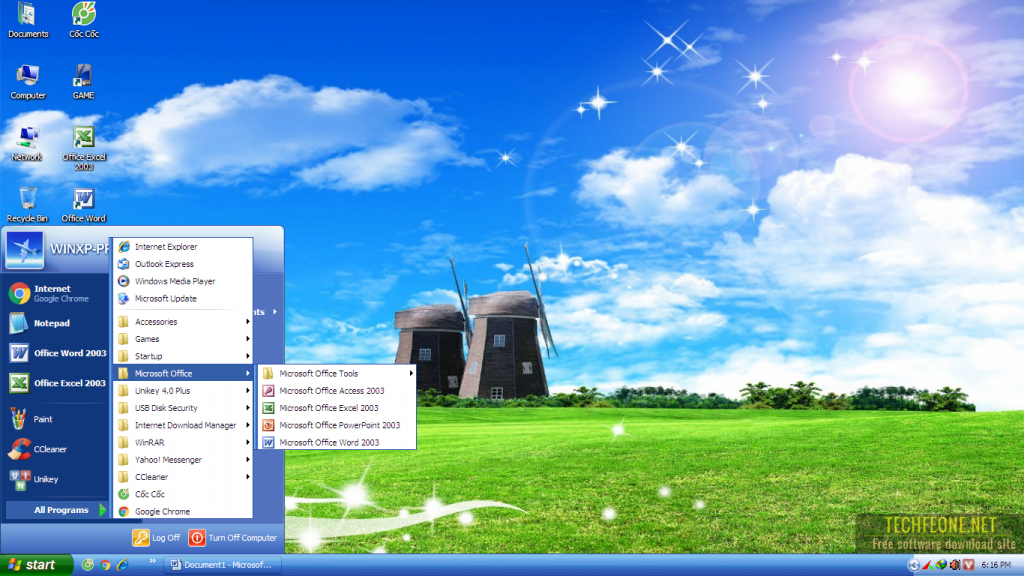Image resolution: width=1024 pixels, height=576 pixels.
Task: Expand the Games program folder
Action: point(183,339)
